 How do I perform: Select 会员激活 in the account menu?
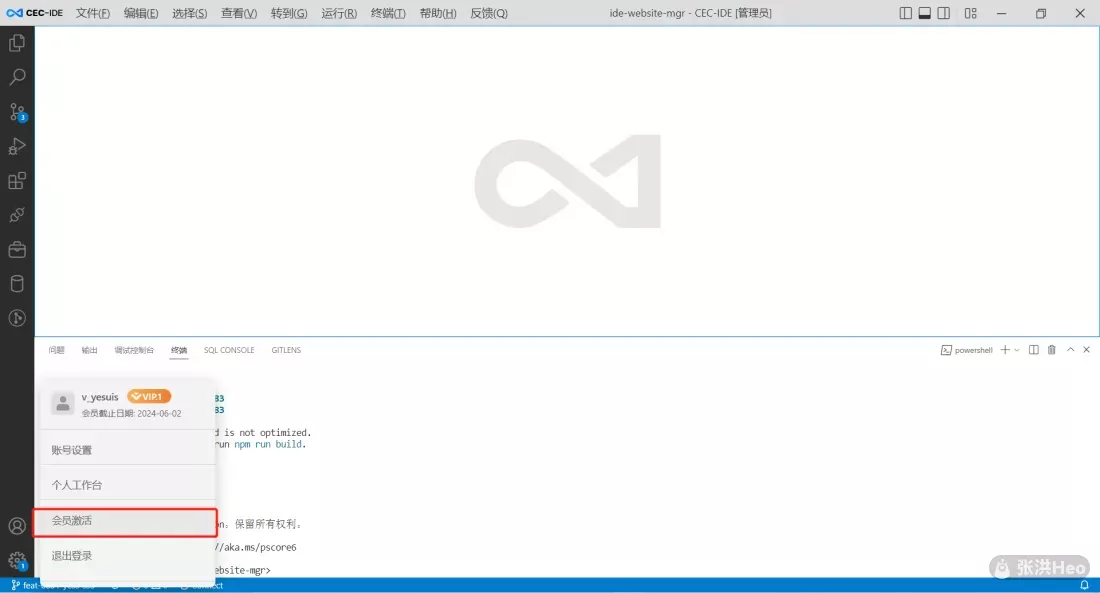(x=126, y=521)
